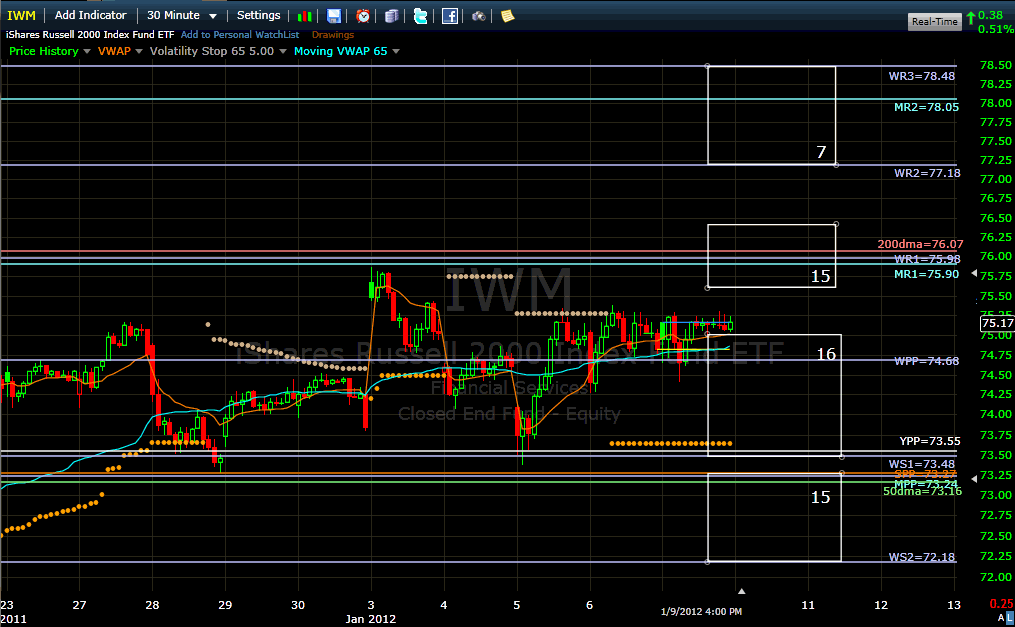The height and width of the screenshot is (627, 1015).
Task: Open the Settings menu
Action: point(258,15)
